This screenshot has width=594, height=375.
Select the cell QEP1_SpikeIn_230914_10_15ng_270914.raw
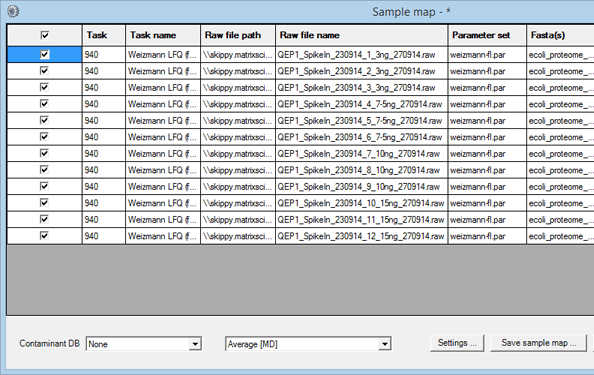click(361, 203)
